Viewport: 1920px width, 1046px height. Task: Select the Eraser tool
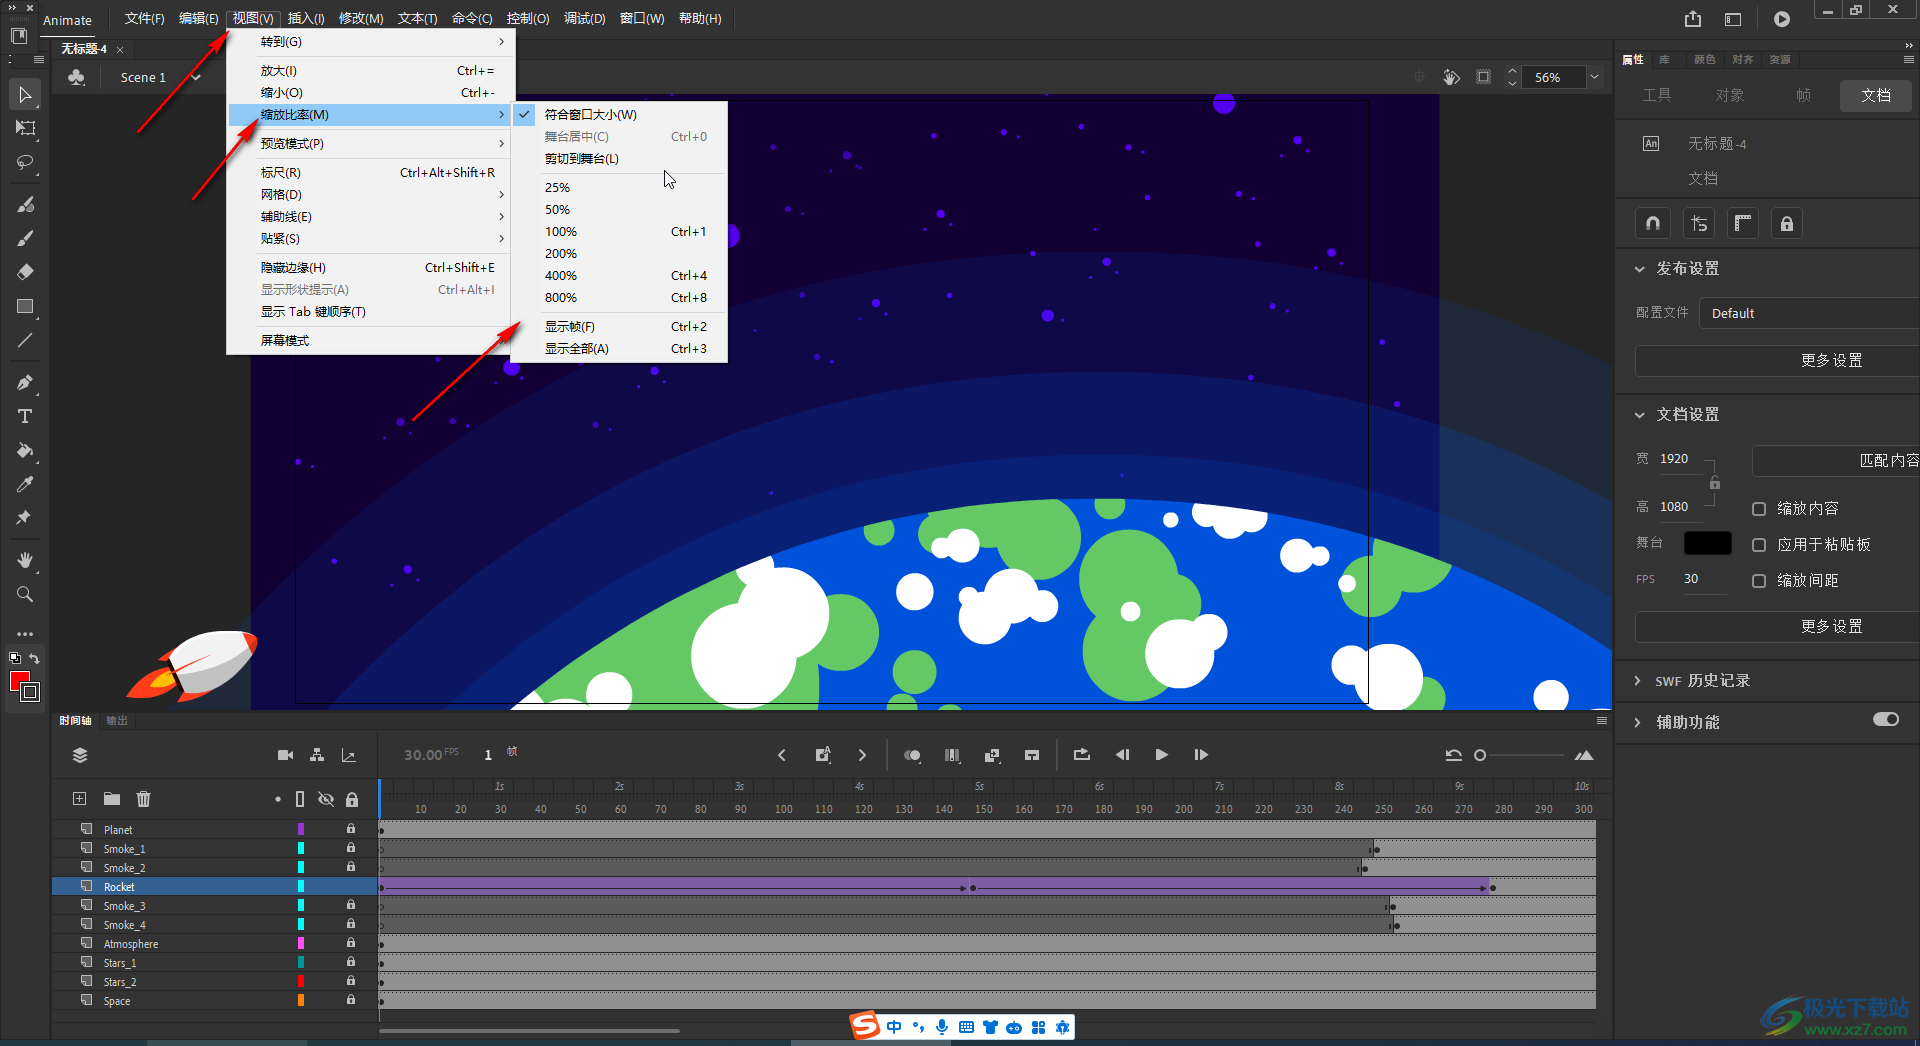point(25,272)
